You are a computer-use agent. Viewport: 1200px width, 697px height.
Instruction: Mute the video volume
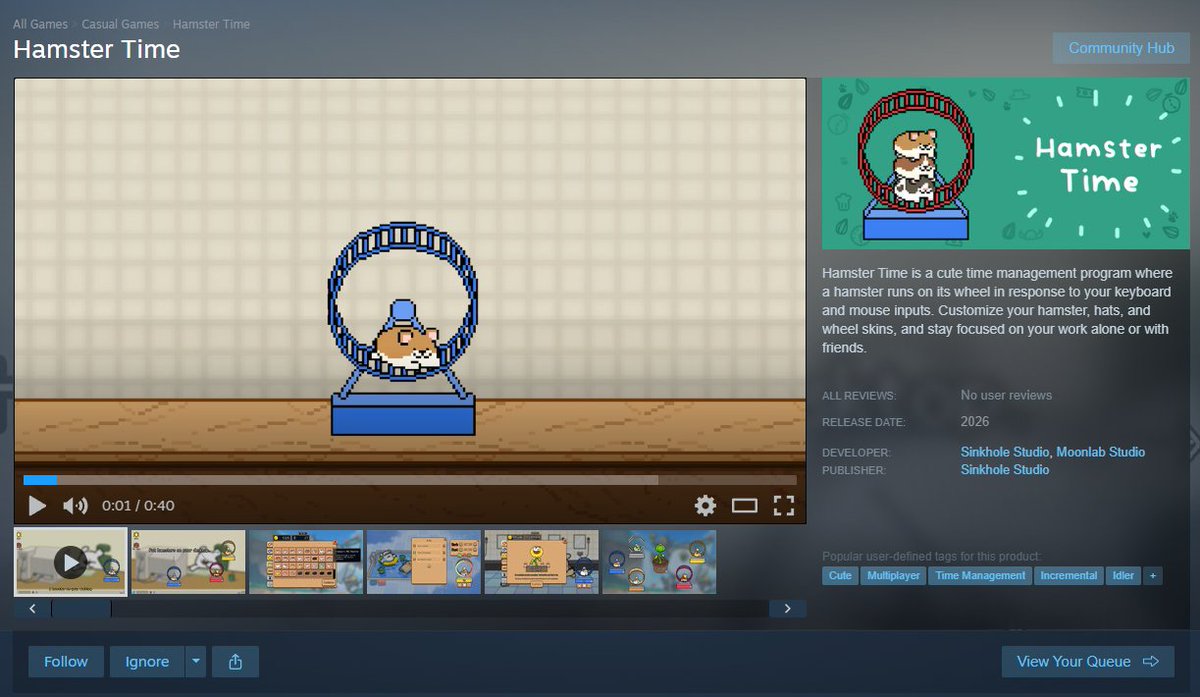click(x=75, y=506)
